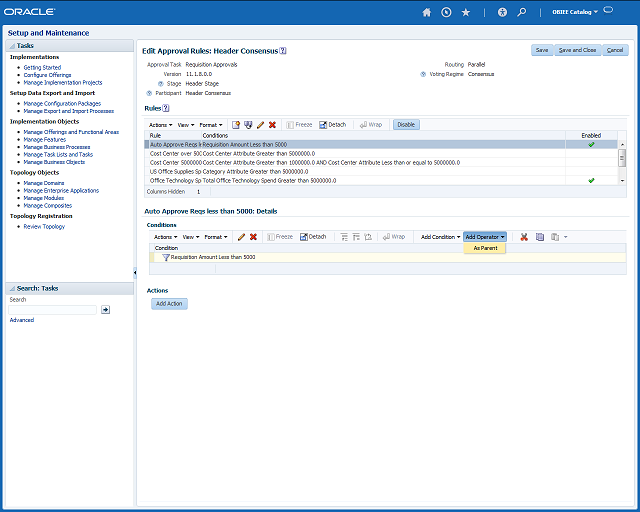
Task: Click the Stage info icon
Action: [x=161, y=84]
